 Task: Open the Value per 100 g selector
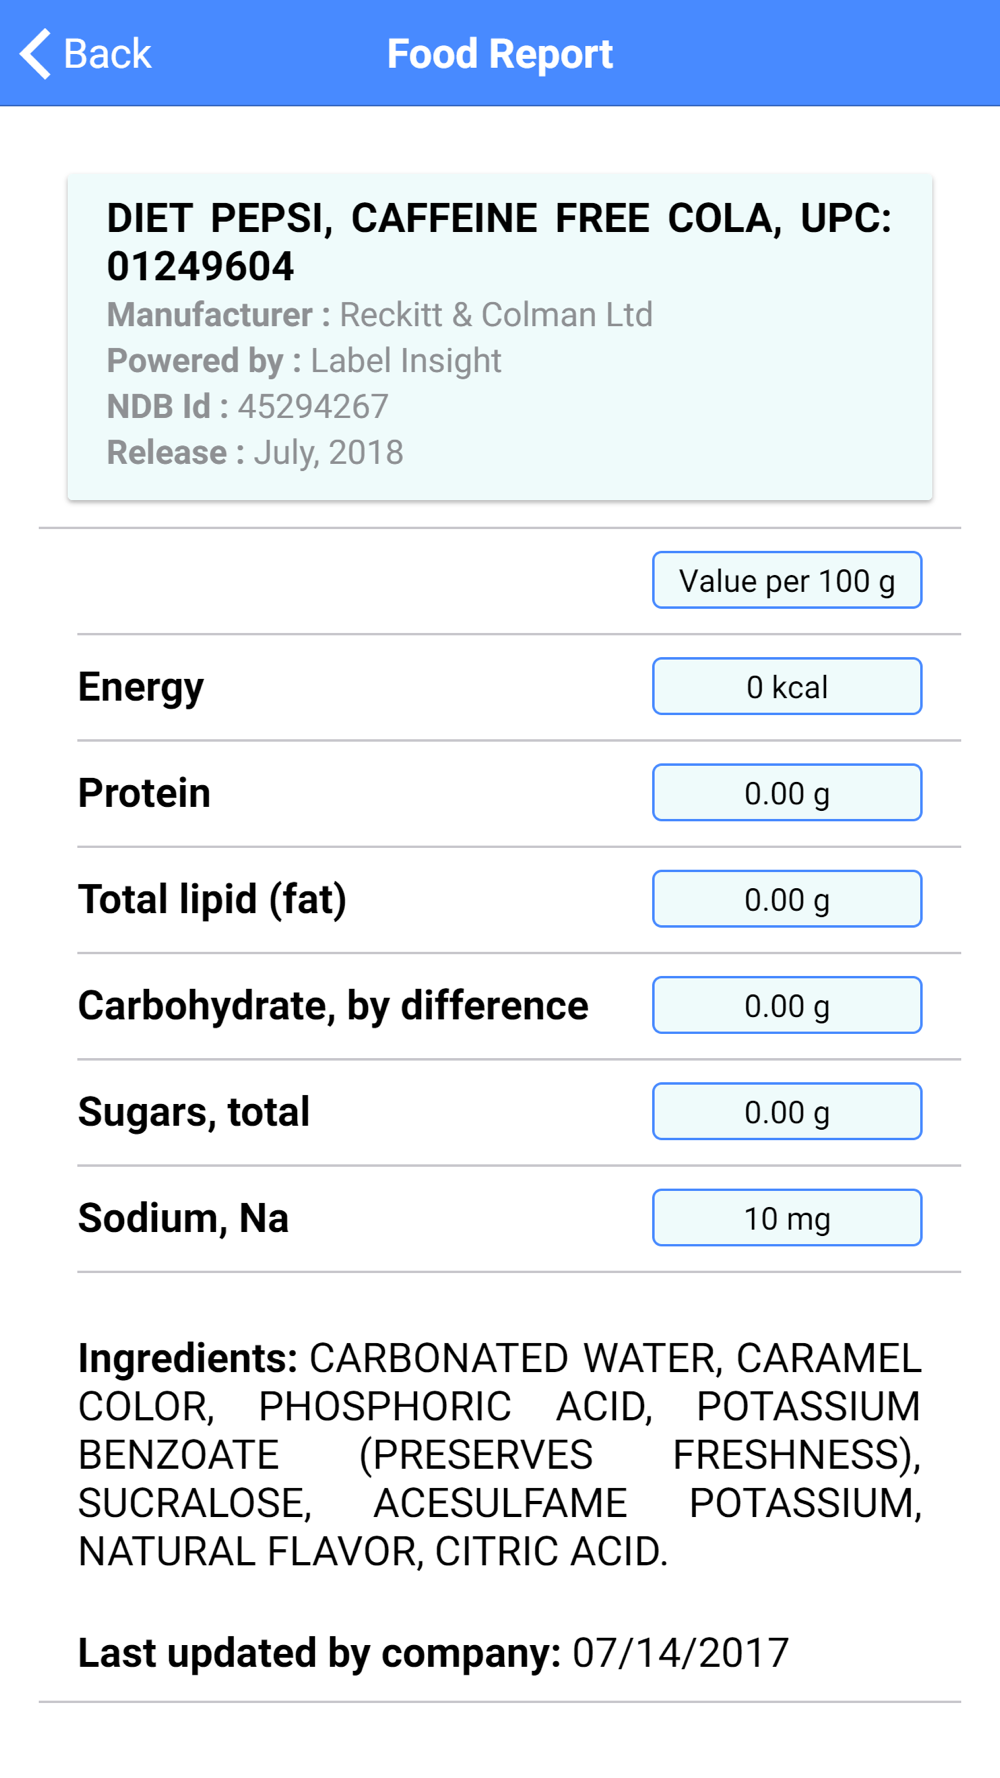[x=787, y=580]
